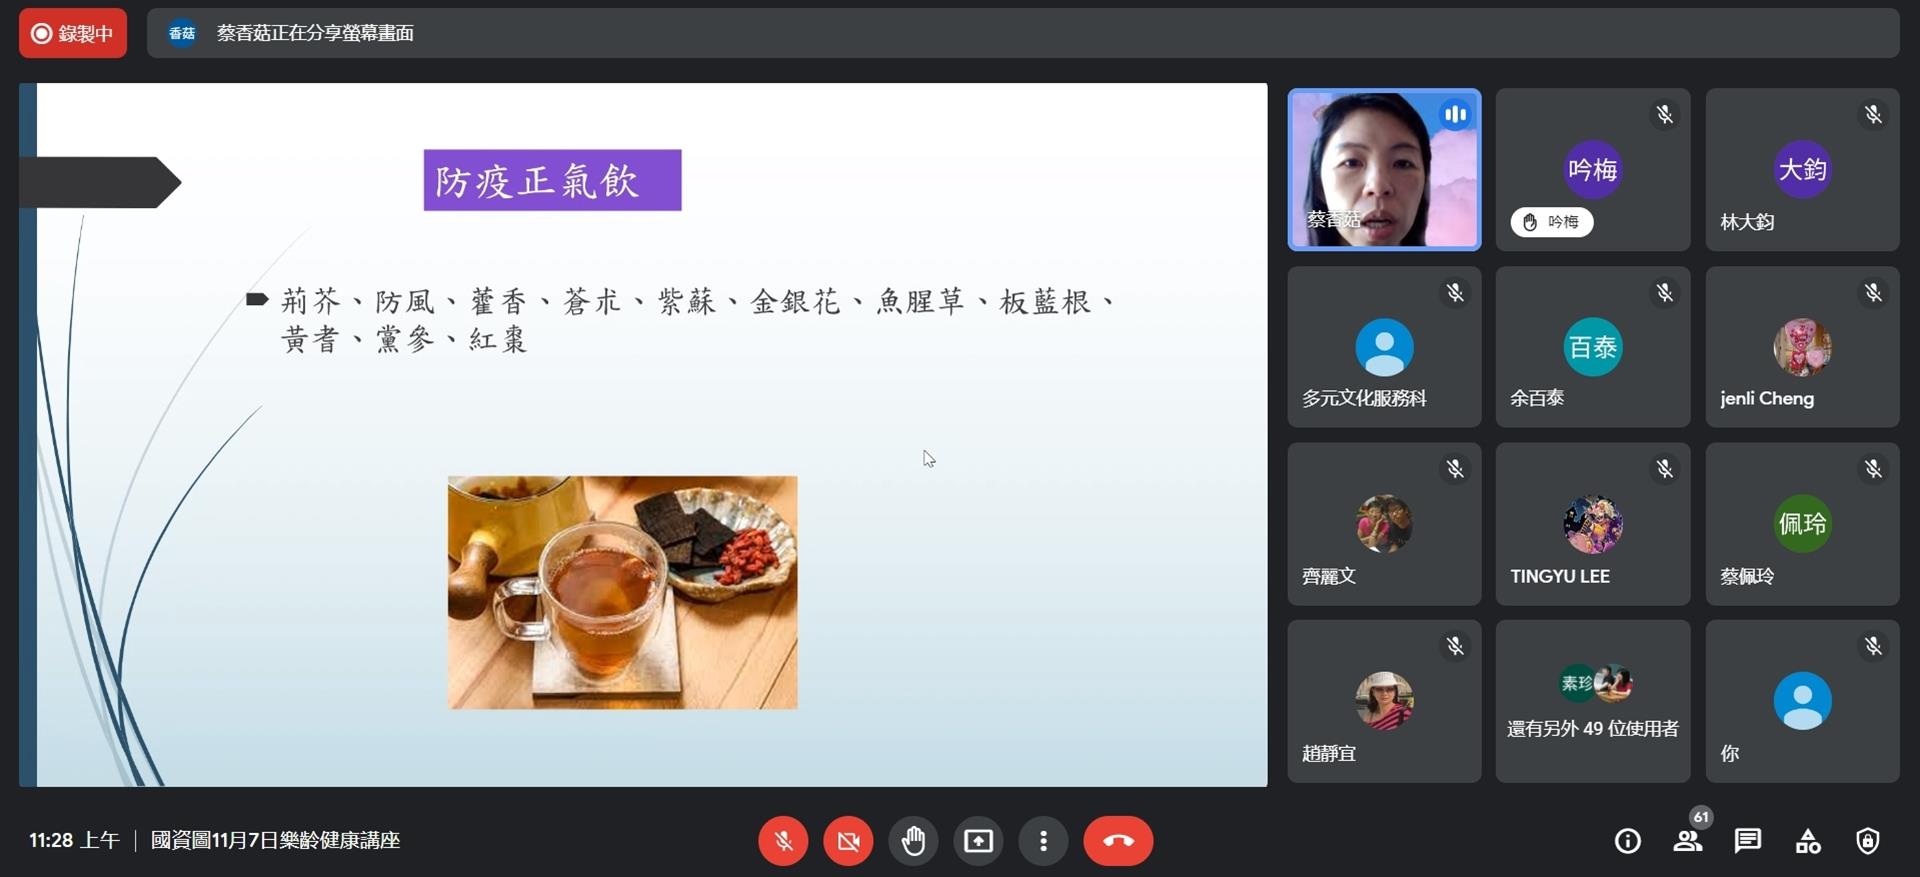Click the muted mic icon on jenli Cheng tile

coord(1873,293)
